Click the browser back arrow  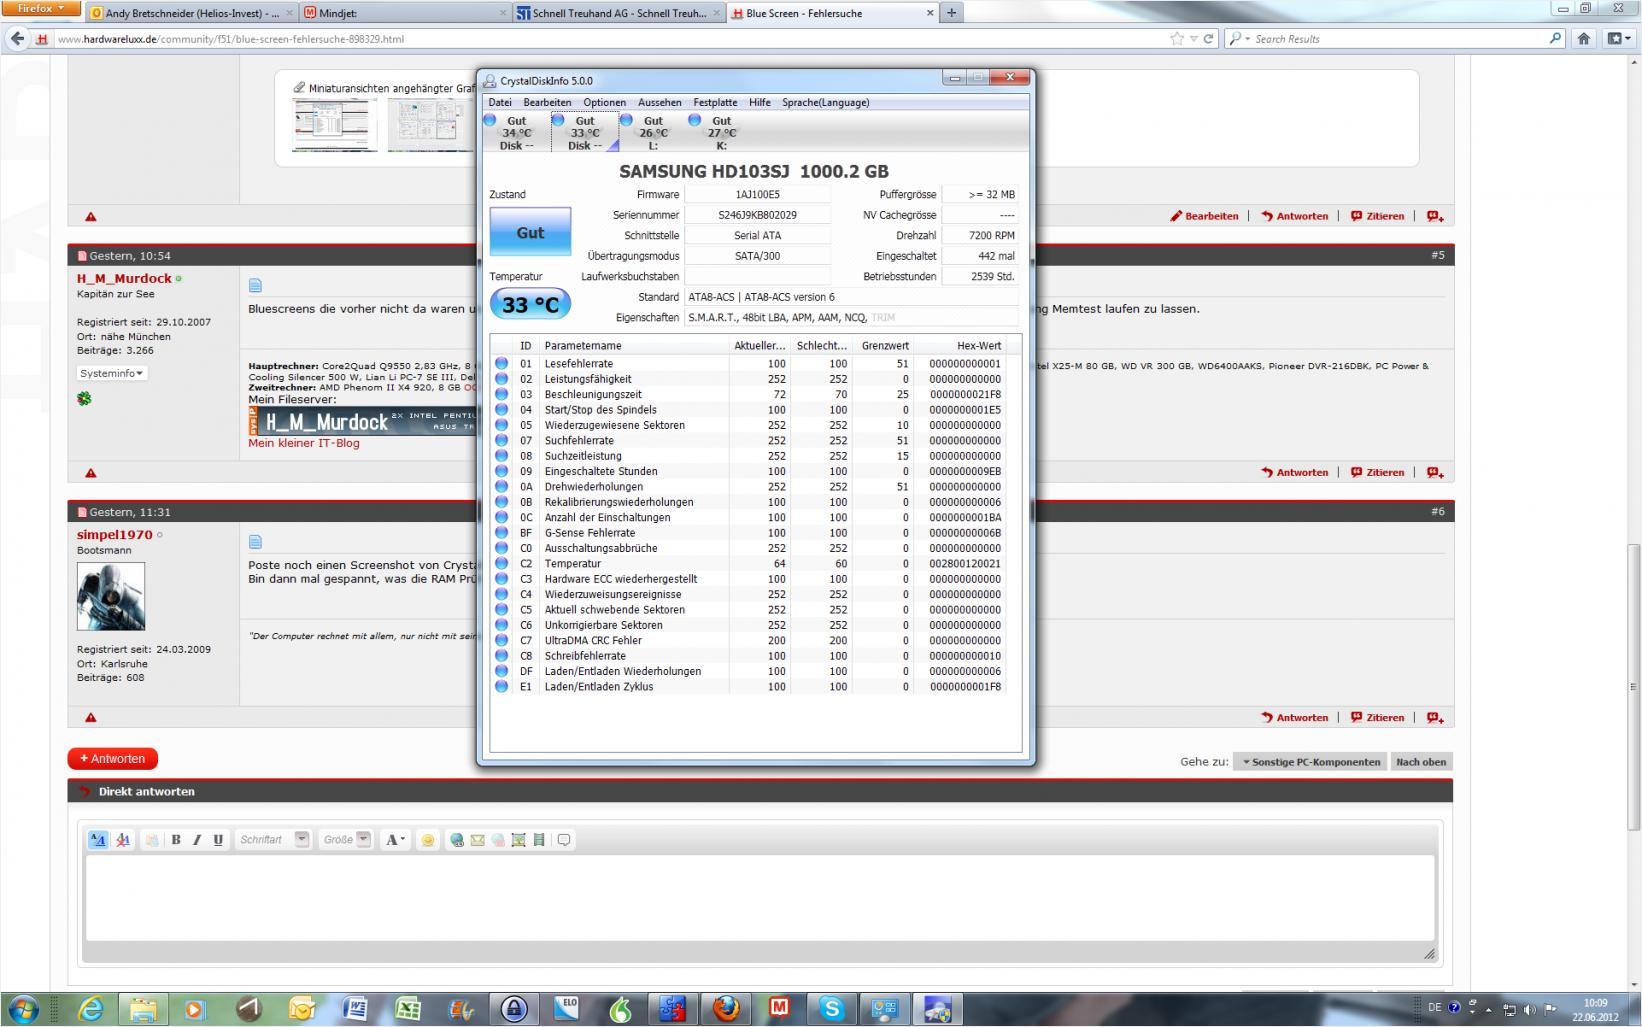pyautogui.click(x=17, y=39)
